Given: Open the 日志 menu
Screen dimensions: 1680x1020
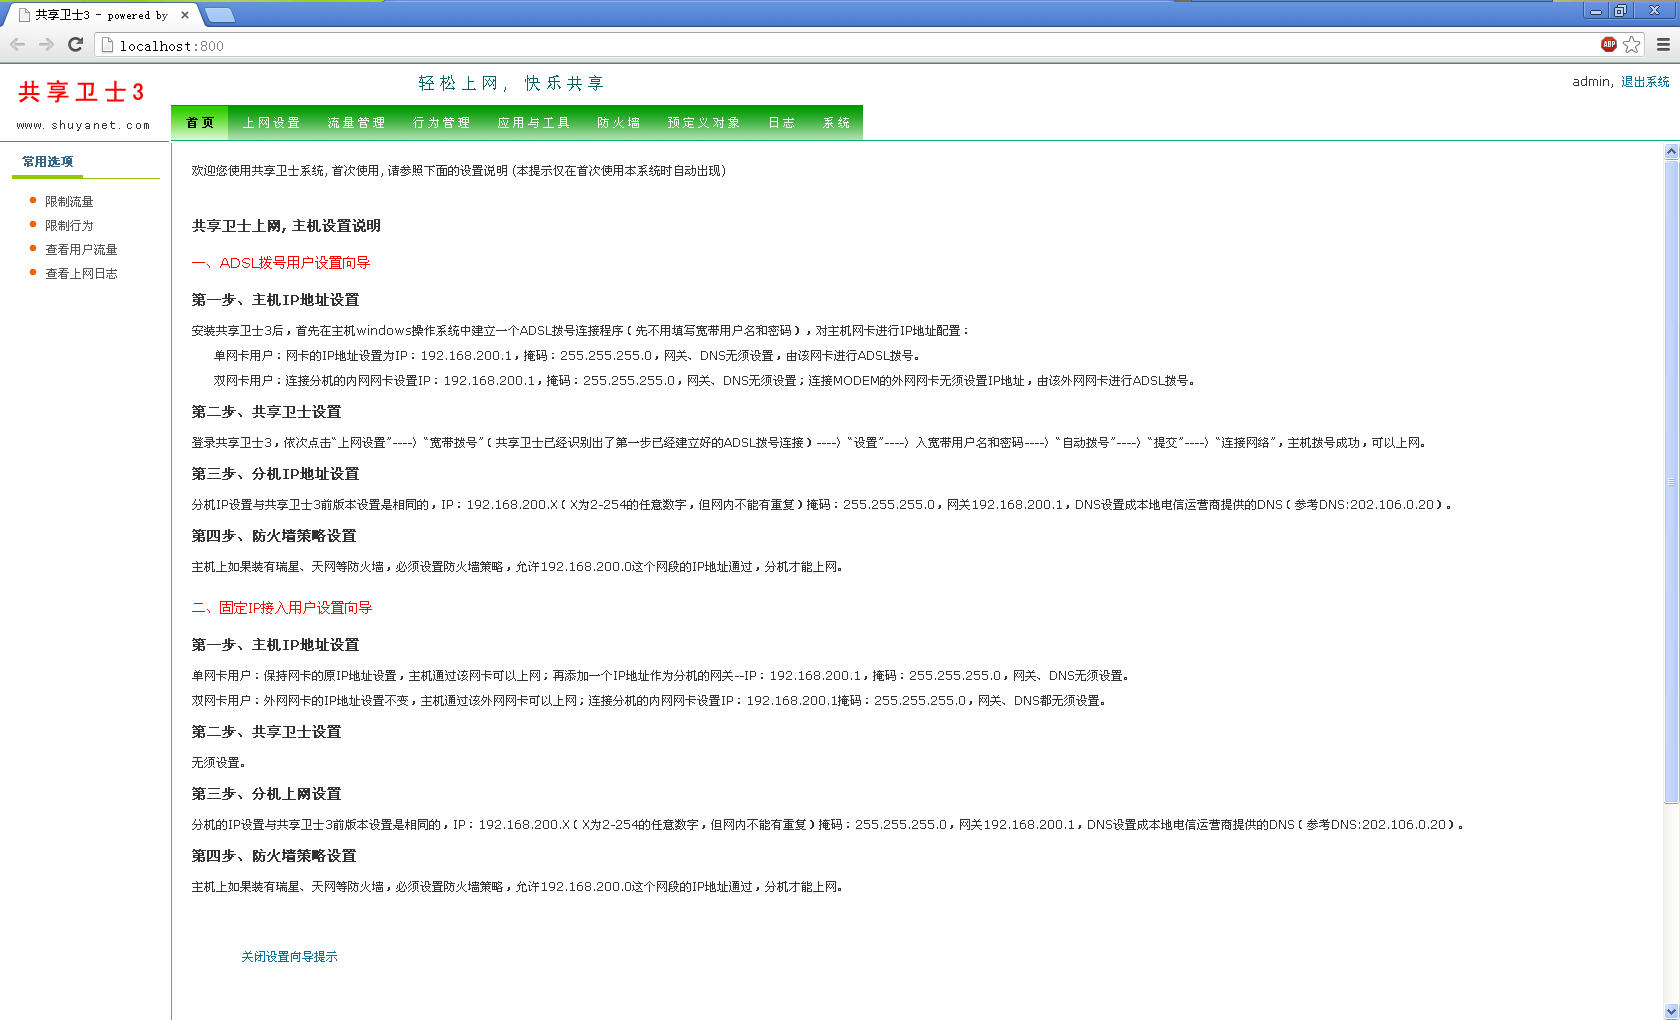Looking at the screenshot, I should 781,123.
